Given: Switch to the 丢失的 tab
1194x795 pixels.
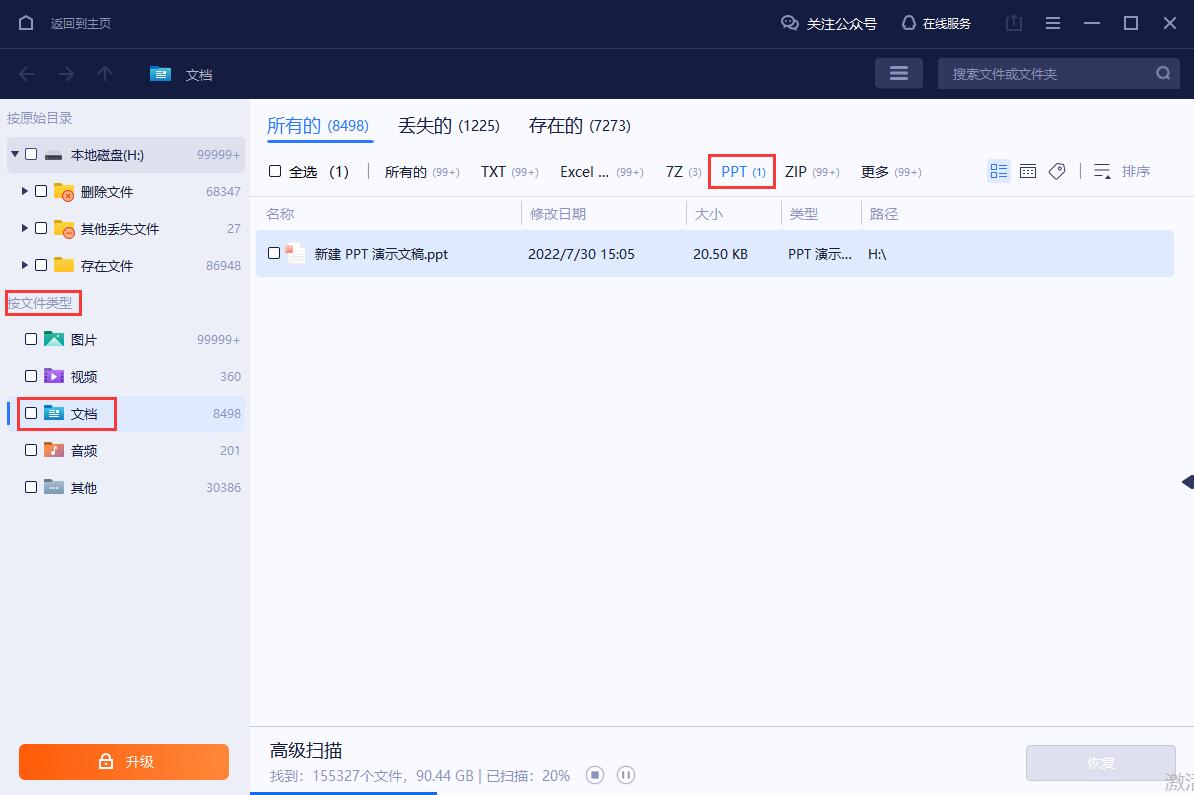Looking at the screenshot, I should click(x=448, y=126).
